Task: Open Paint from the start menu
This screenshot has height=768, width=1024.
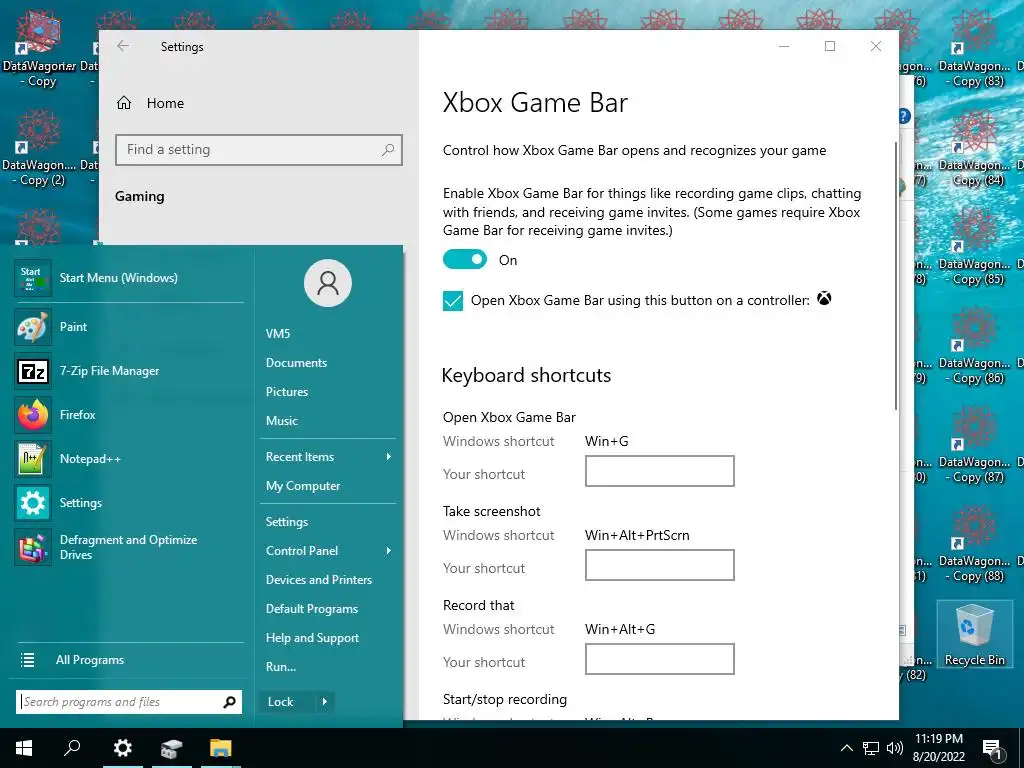Action: click(129, 327)
